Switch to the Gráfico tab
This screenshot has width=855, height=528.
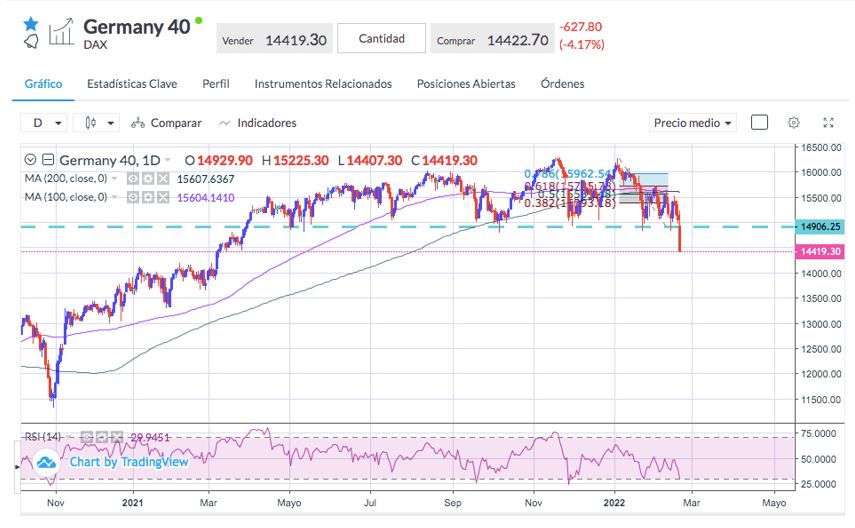44,84
